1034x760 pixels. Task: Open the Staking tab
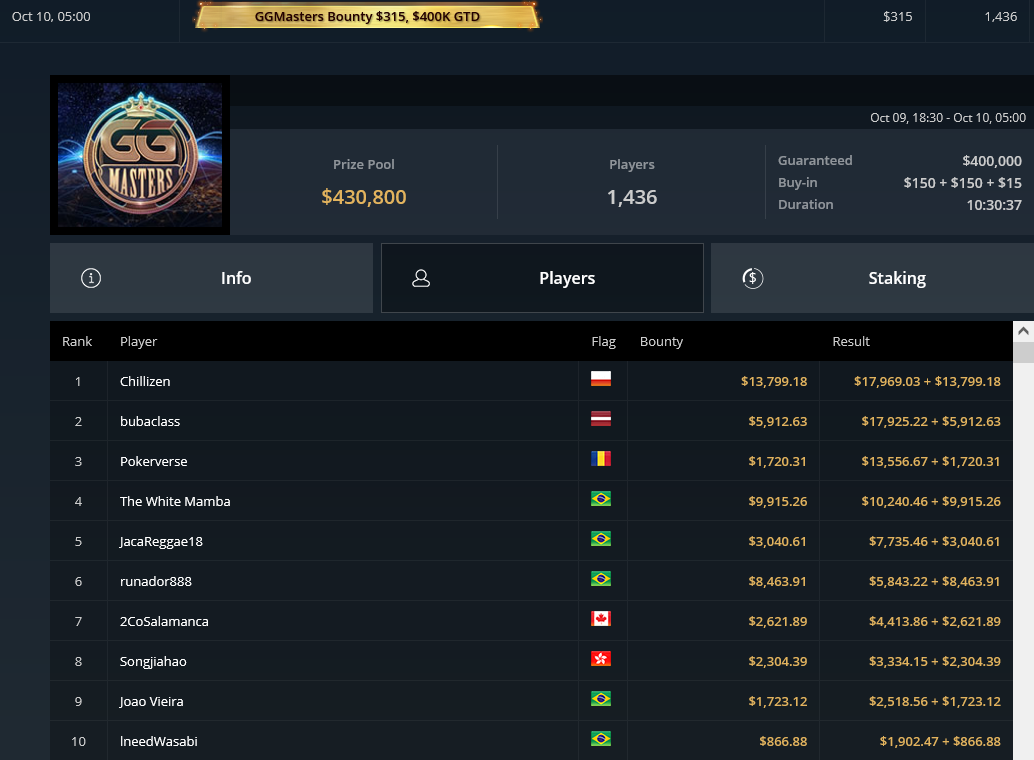tap(872, 278)
